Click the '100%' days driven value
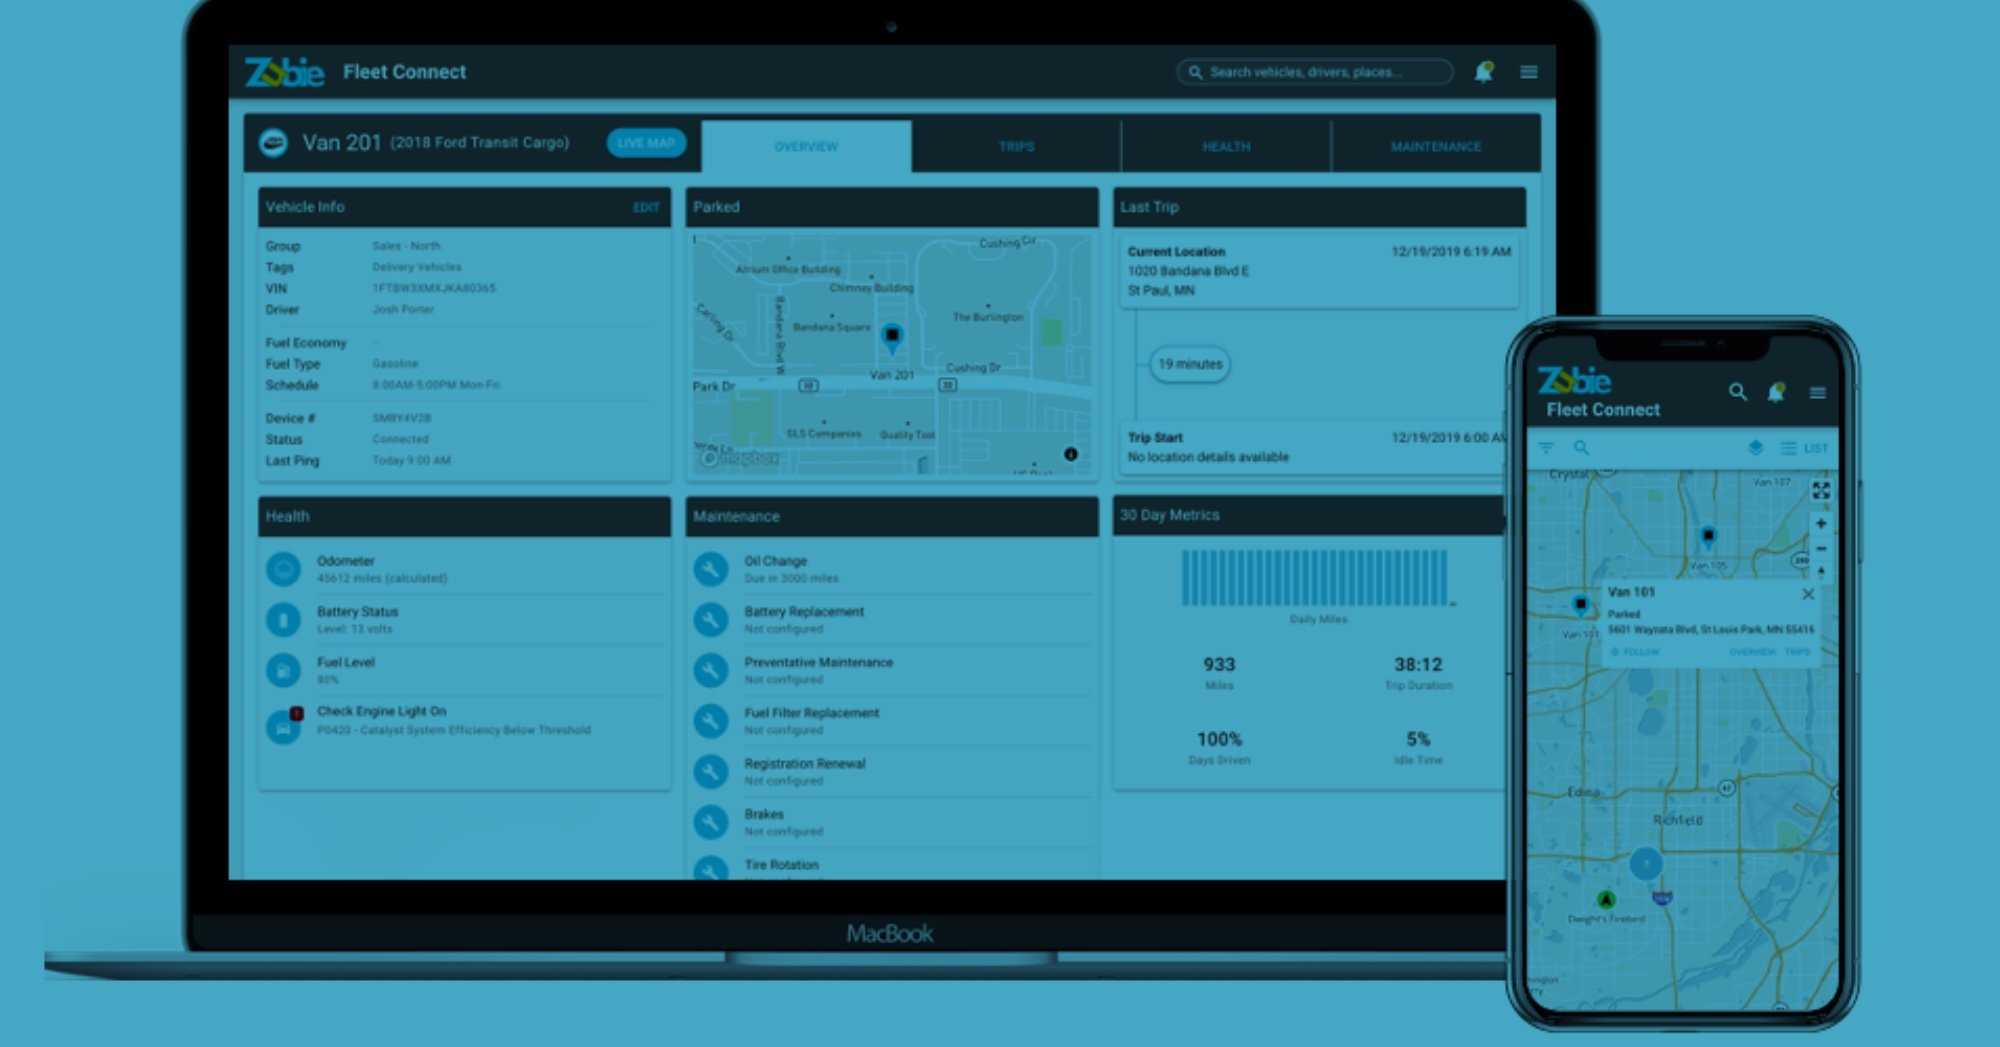The height and width of the screenshot is (1047, 2000). click(1219, 739)
